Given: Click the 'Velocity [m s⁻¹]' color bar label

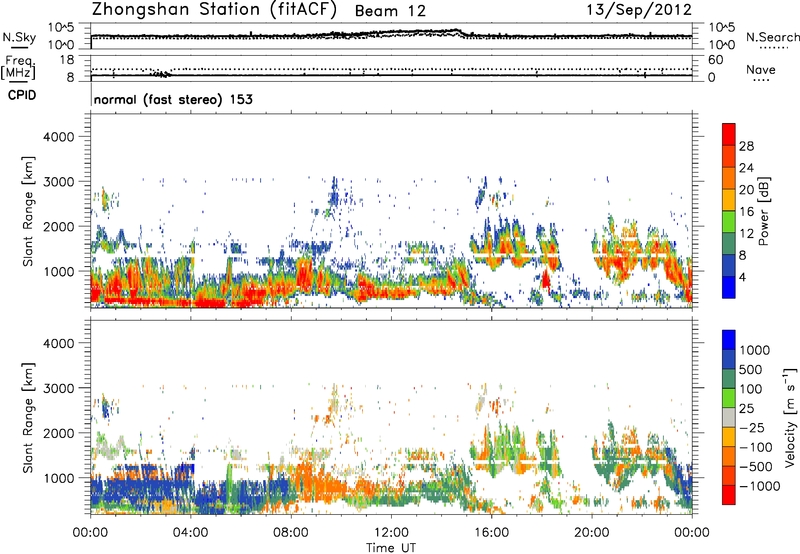Looking at the screenshot, I should tap(790, 417).
